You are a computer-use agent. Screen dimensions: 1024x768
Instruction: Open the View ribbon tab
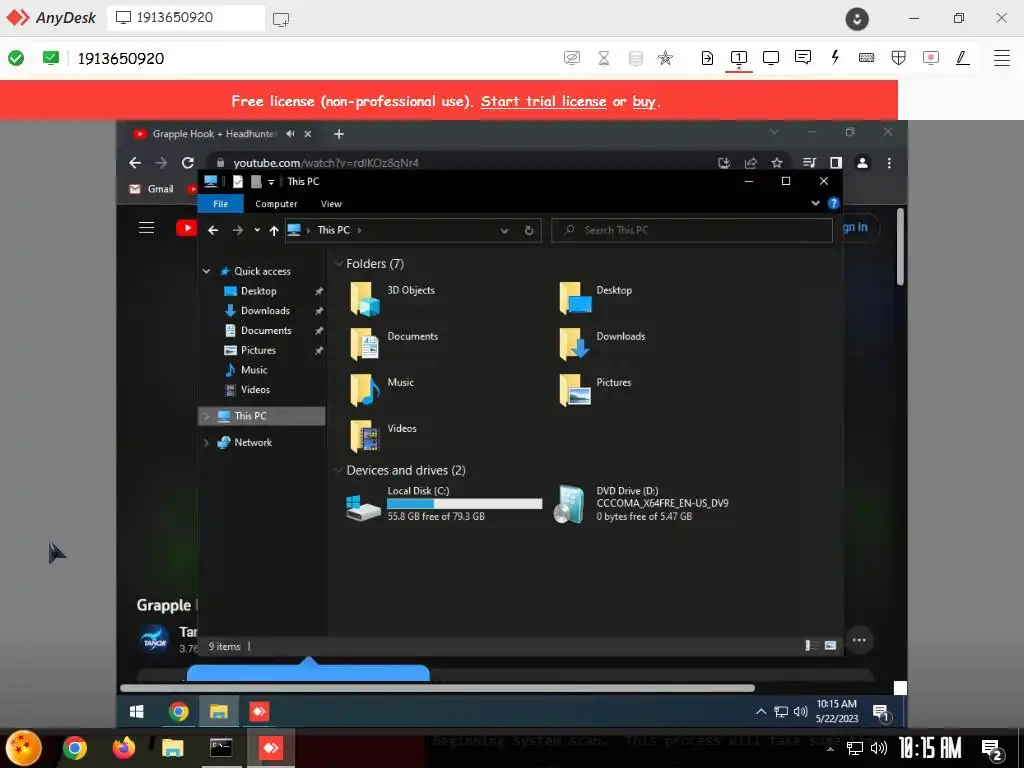click(x=331, y=204)
